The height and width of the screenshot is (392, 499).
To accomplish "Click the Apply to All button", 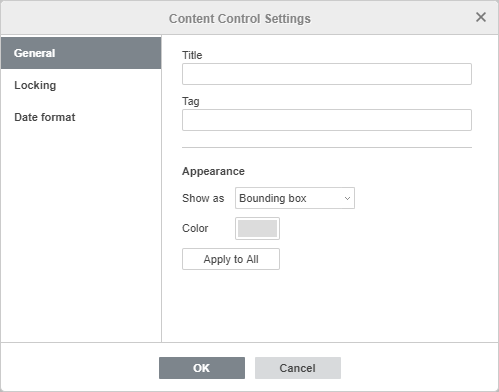I will pyautogui.click(x=231, y=259).
